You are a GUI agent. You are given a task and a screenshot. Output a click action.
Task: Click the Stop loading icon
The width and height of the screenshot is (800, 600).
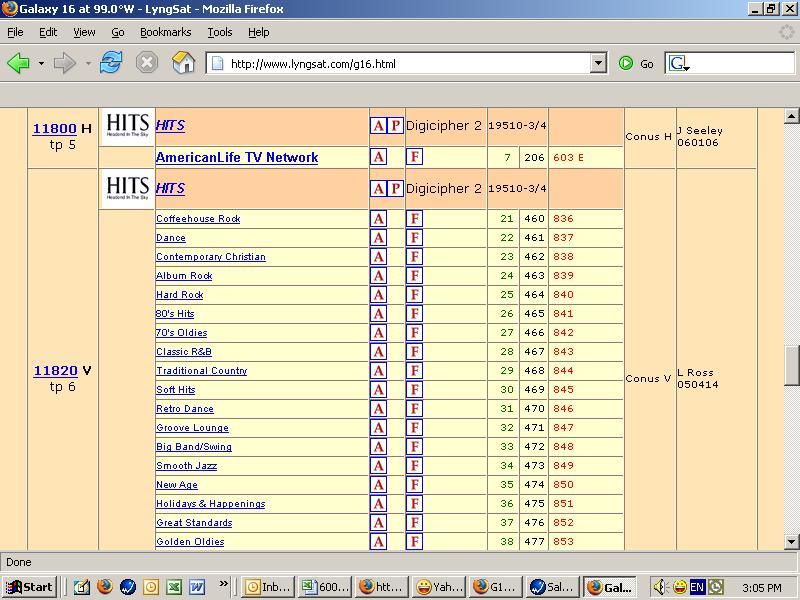(x=147, y=63)
